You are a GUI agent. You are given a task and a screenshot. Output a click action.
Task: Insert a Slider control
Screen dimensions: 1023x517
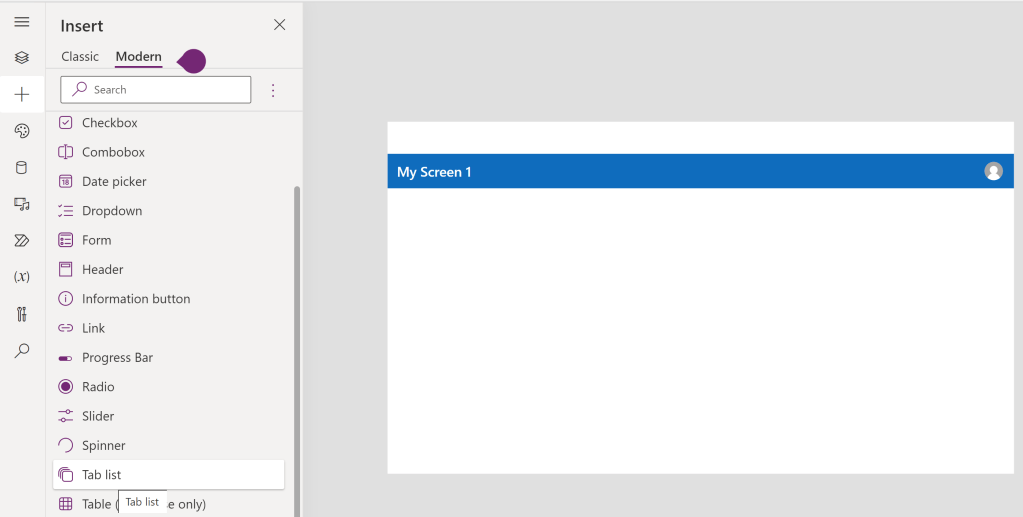pos(98,416)
